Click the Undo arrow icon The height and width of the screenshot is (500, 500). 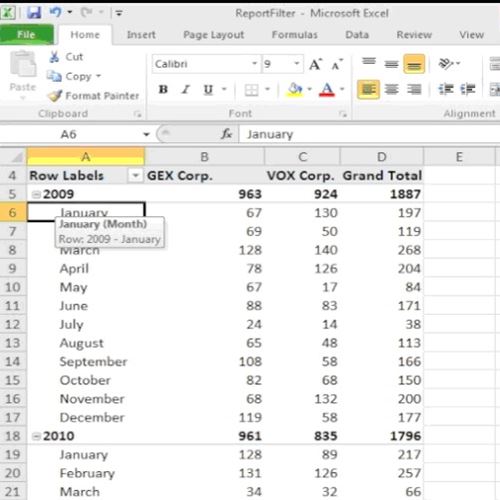click(55, 12)
